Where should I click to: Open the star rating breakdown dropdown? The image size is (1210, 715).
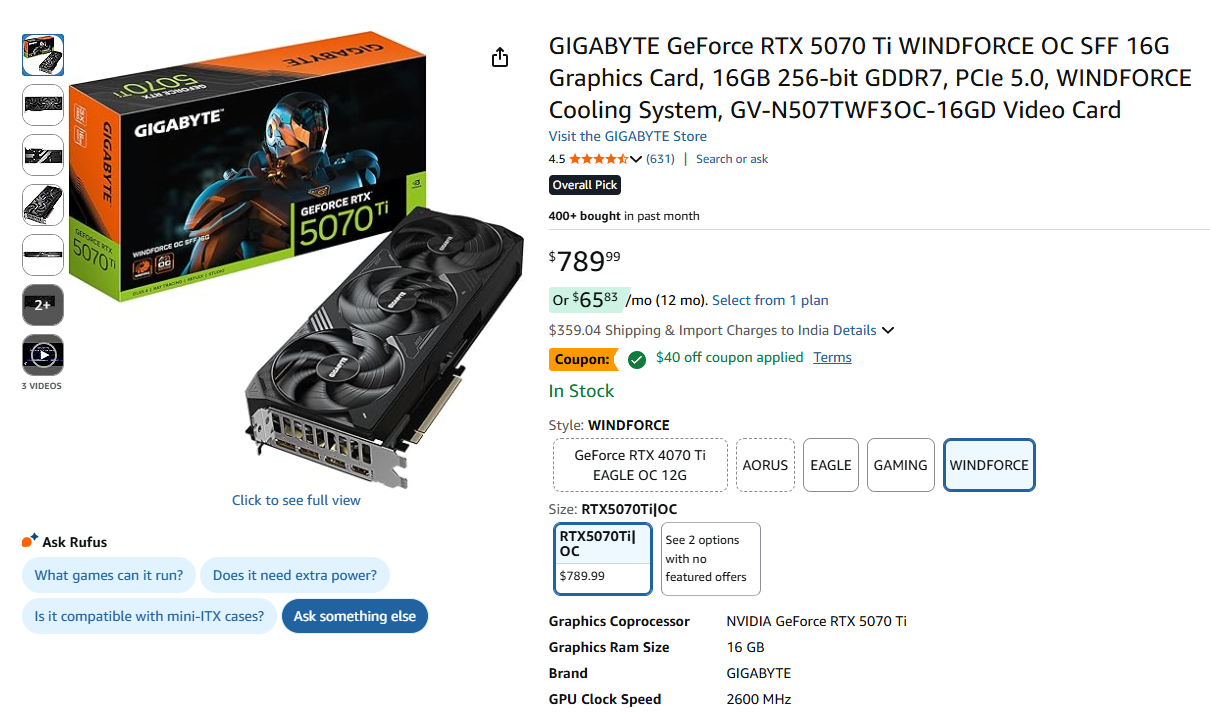coord(635,158)
